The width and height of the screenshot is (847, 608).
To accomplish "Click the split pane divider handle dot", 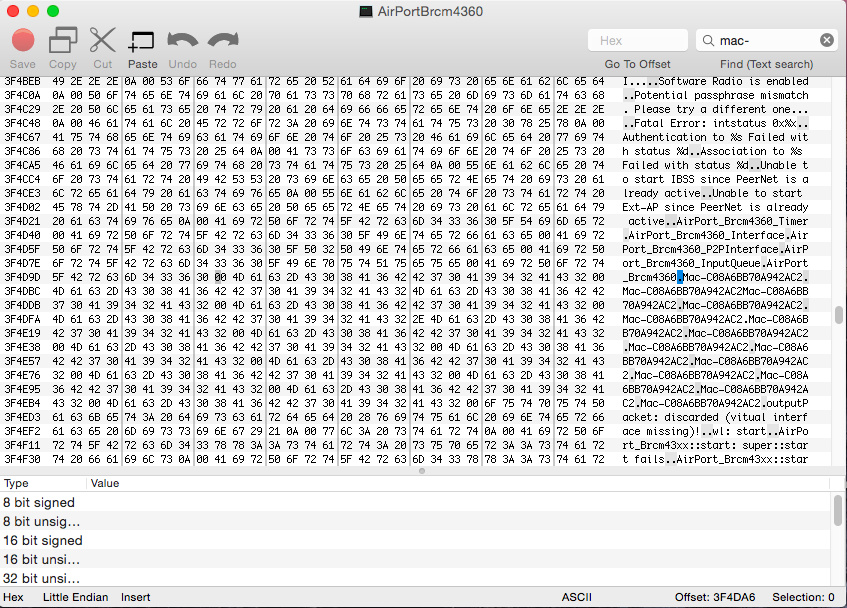I will click(422, 471).
